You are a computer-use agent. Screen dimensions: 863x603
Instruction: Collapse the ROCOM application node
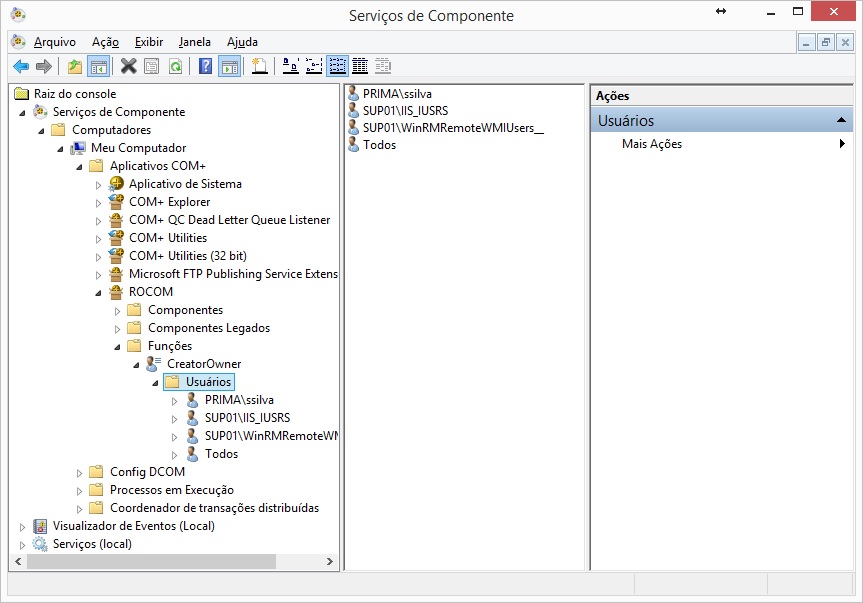99,293
